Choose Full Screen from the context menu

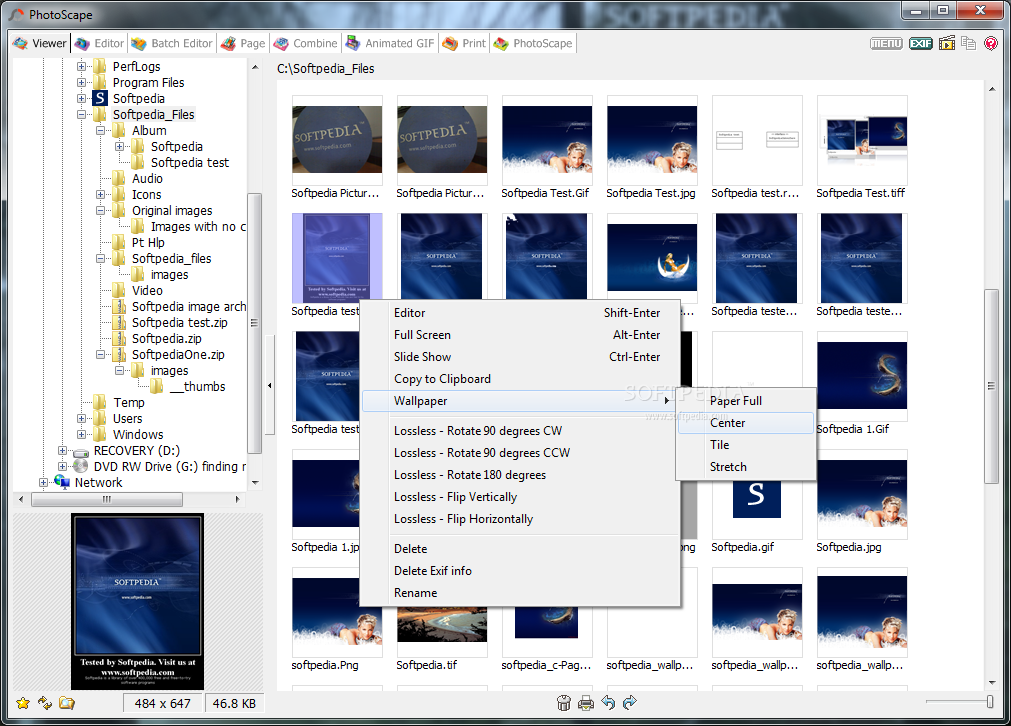(521, 335)
